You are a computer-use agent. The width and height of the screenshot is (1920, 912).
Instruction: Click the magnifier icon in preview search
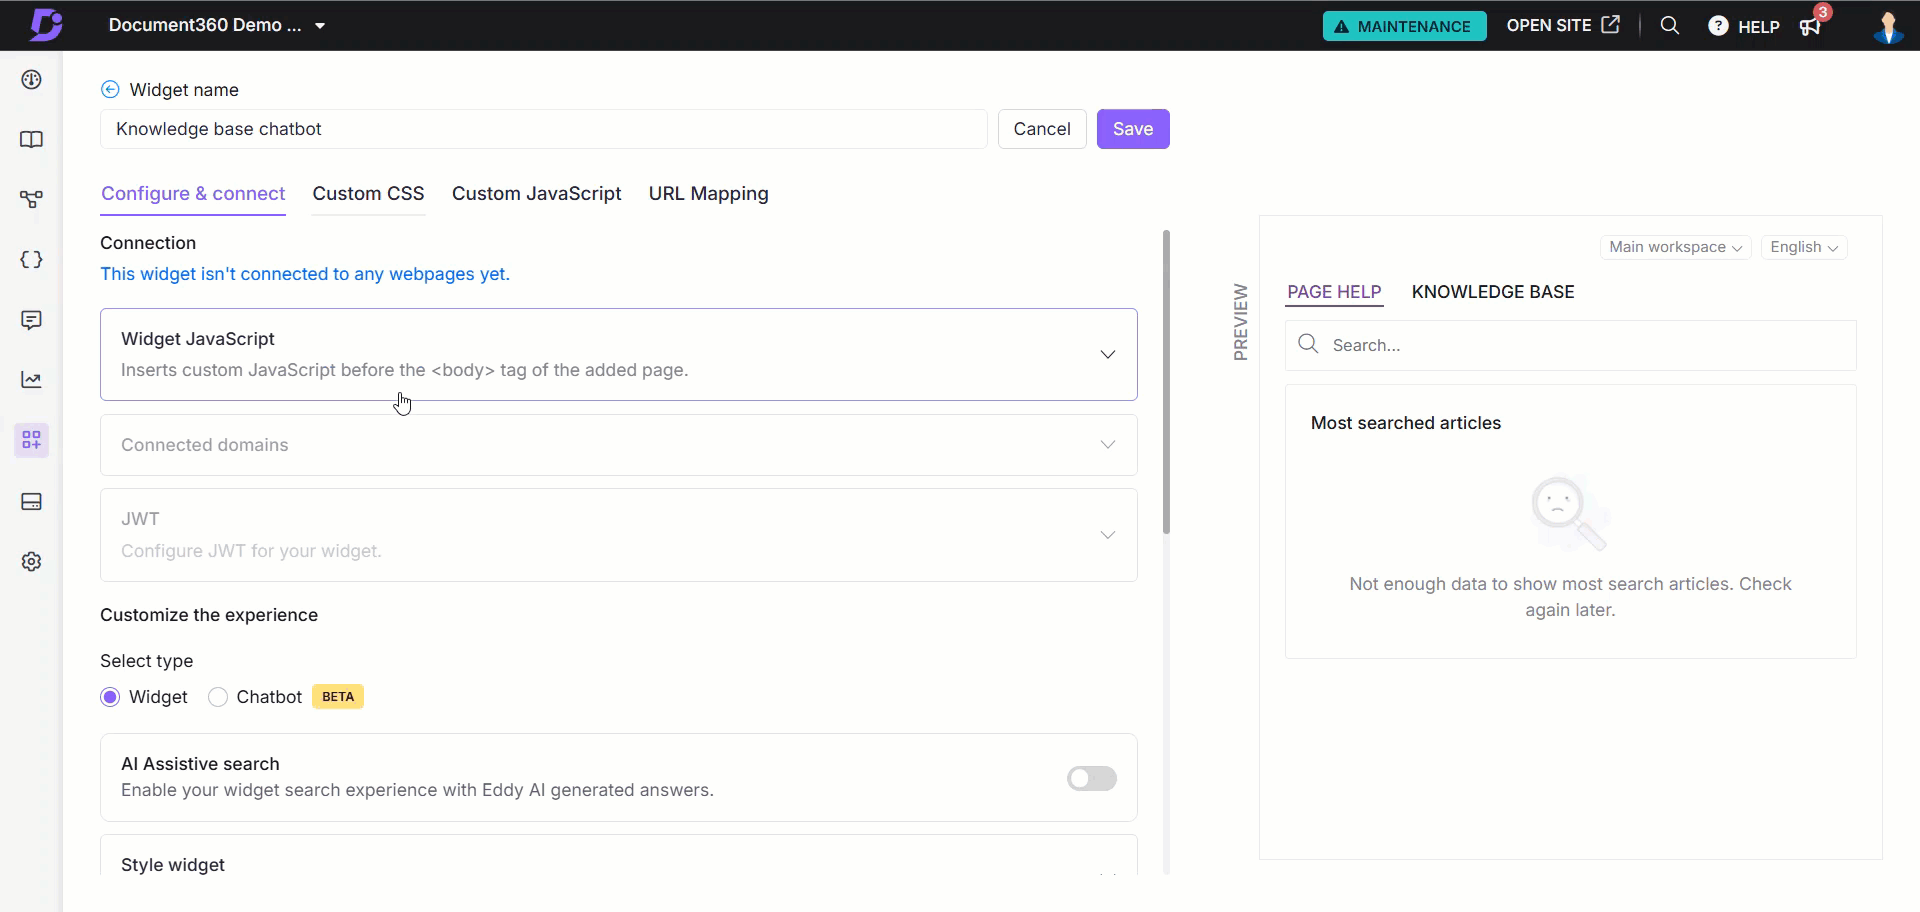coord(1308,344)
